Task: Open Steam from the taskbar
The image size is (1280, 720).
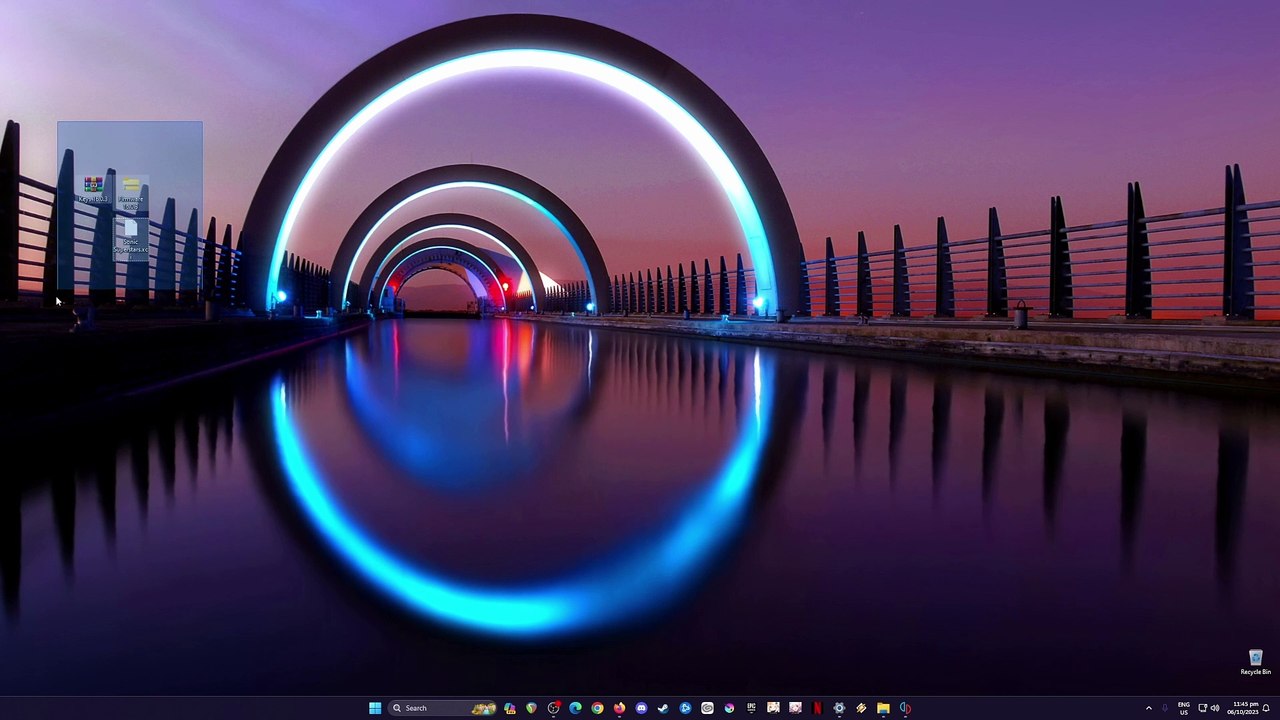Action: (x=663, y=708)
